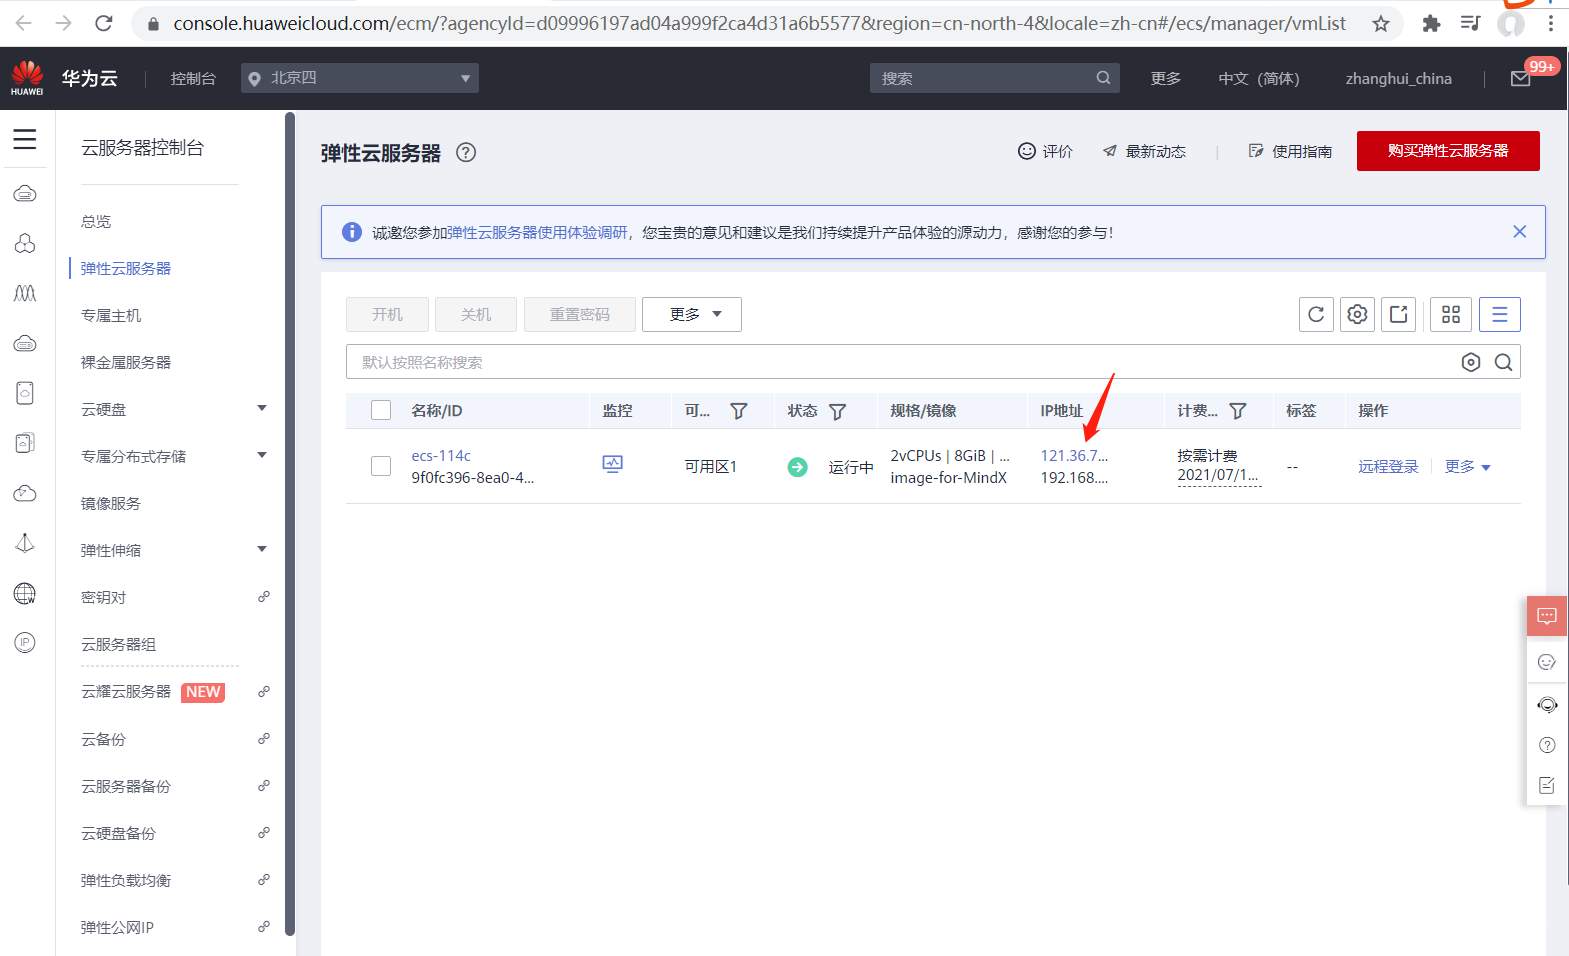
Task: Select 云服务器组 in the sidebar
Action: (x=119, y=644)
